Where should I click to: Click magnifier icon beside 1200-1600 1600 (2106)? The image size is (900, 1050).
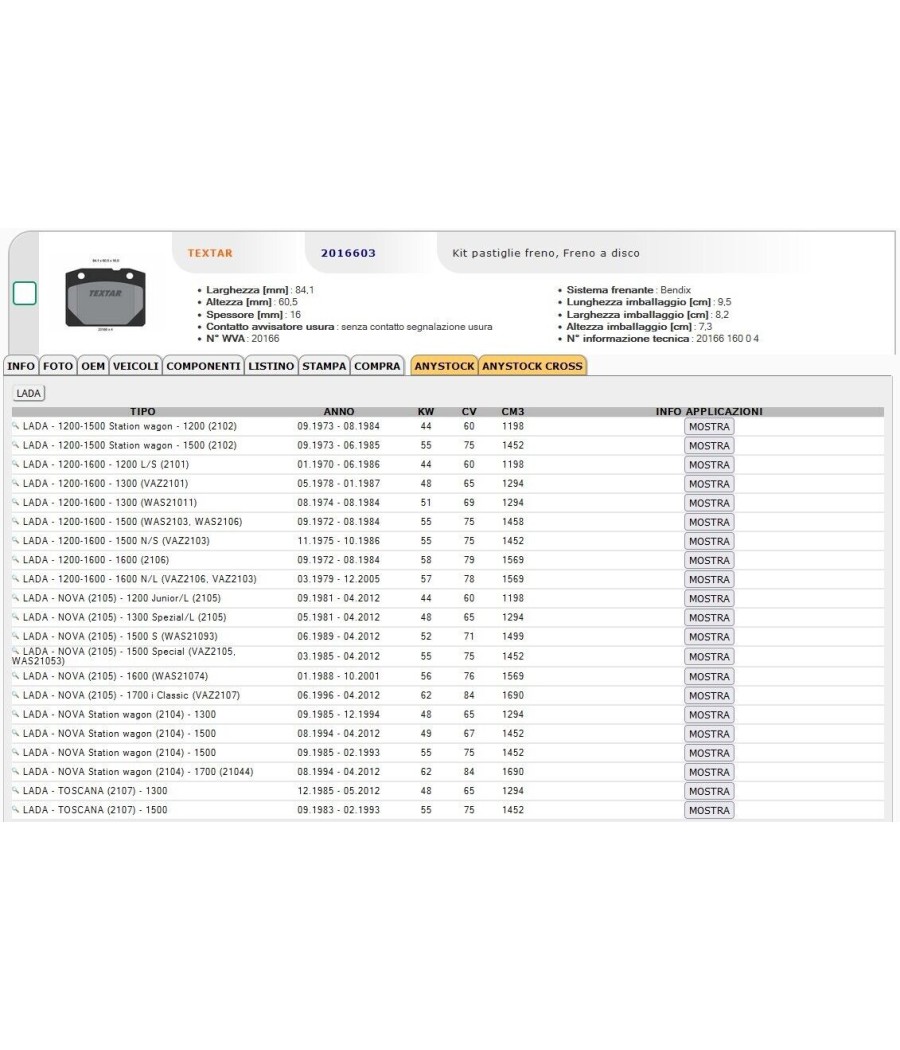(16, 559)
